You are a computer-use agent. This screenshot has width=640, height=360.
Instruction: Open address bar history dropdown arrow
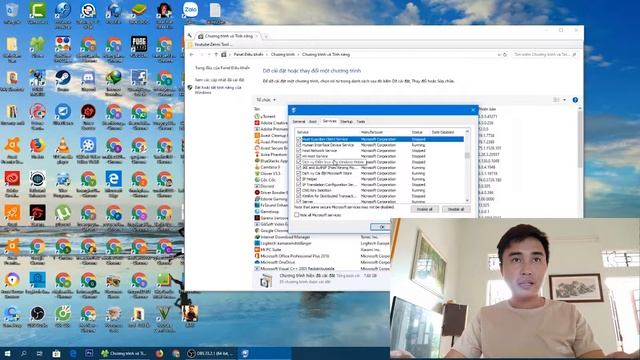pyautogui.click(x=499, y=54)
